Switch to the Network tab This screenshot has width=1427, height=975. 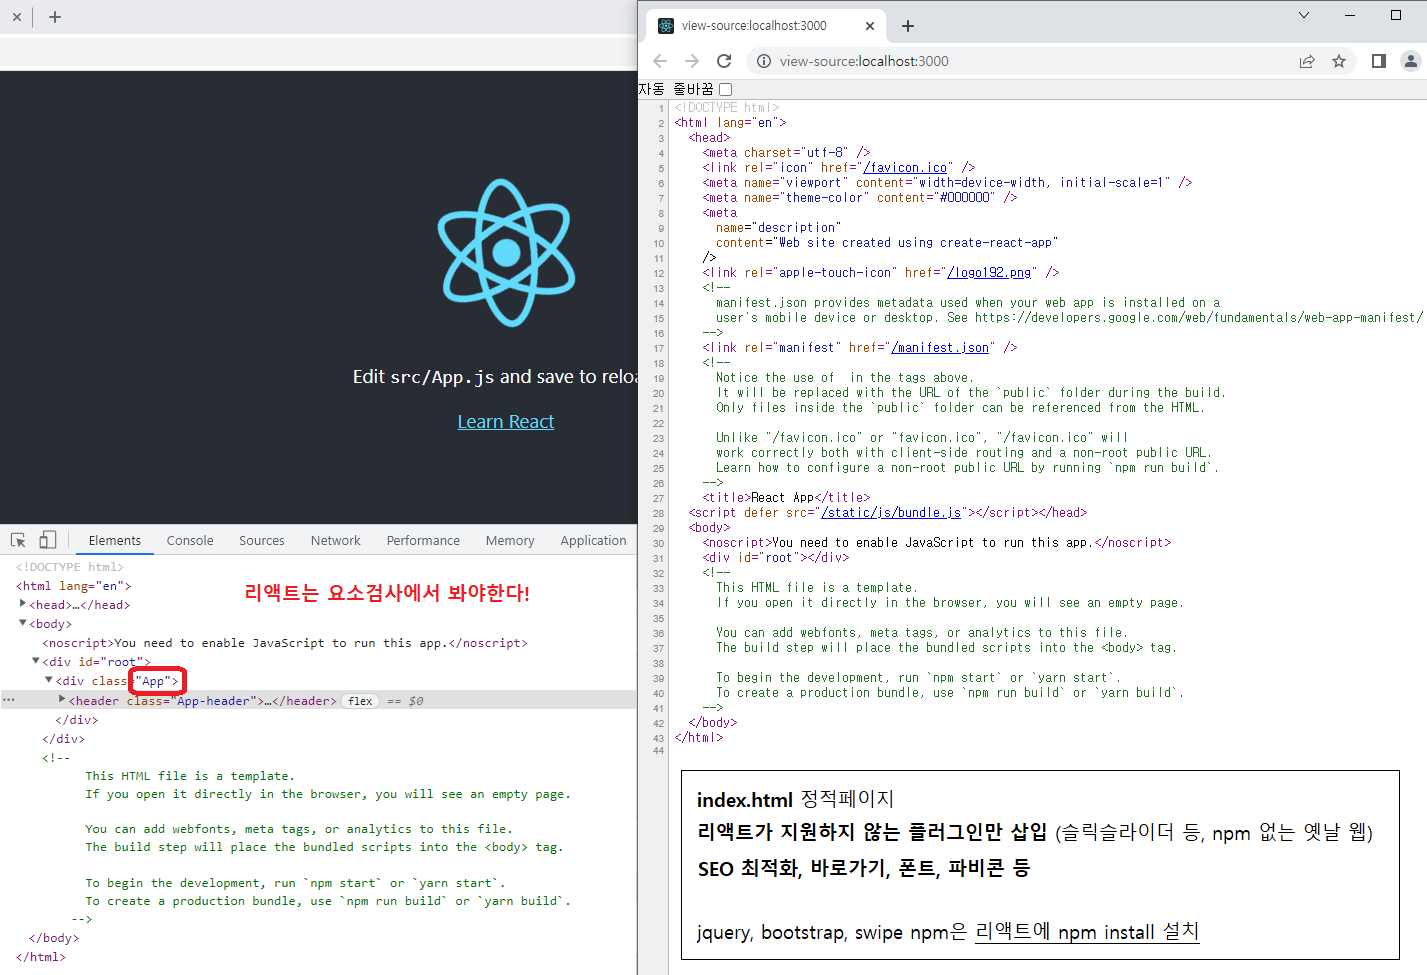tap(336, 540)
